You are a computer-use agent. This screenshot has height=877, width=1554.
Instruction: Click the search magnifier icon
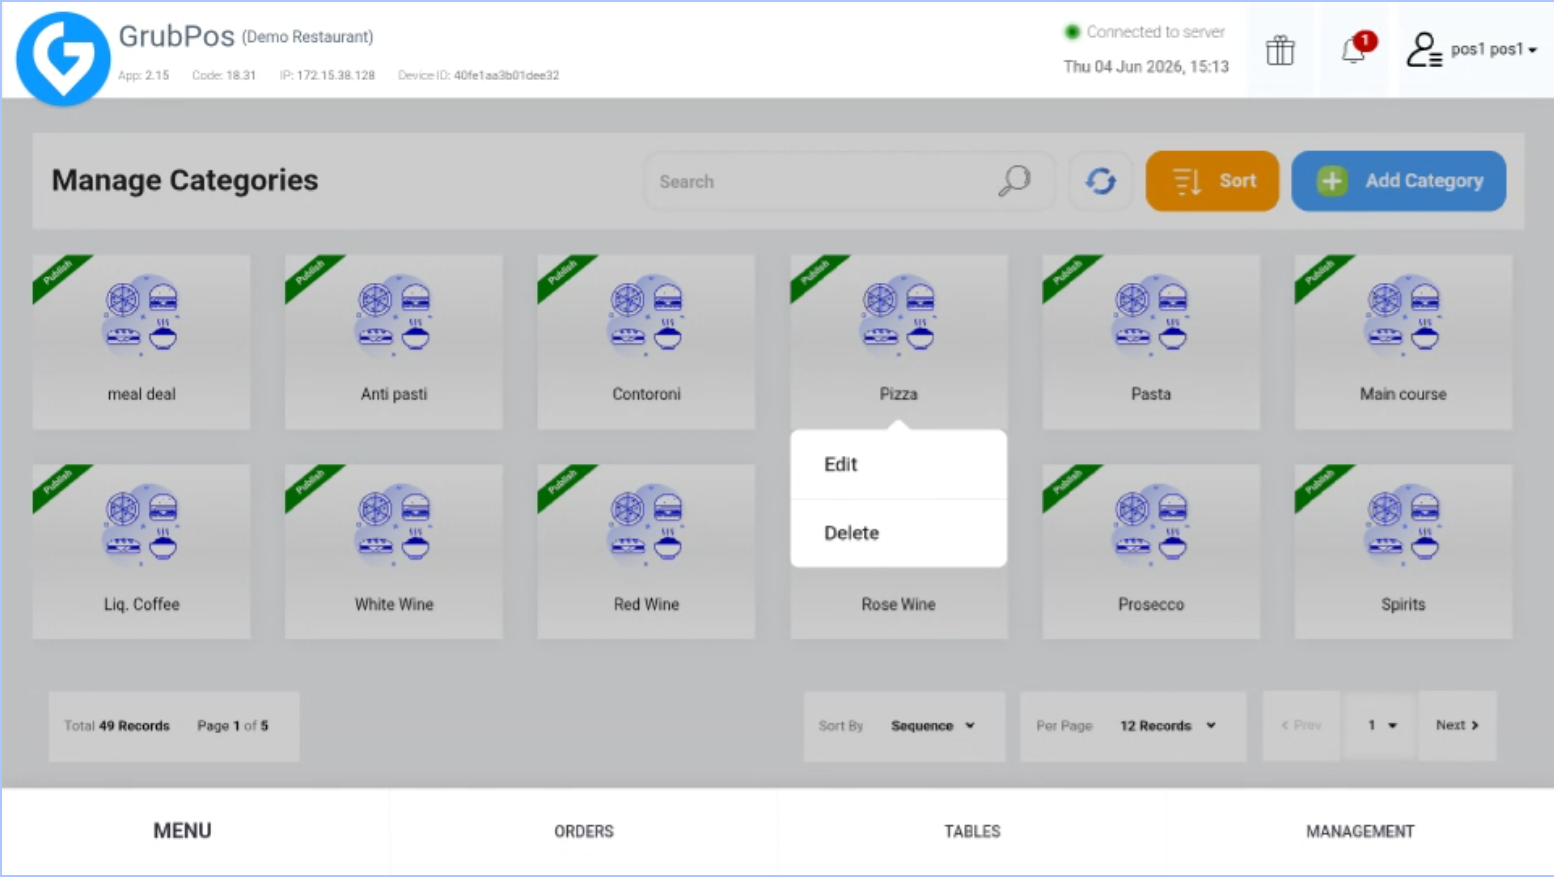point(1014,181)
